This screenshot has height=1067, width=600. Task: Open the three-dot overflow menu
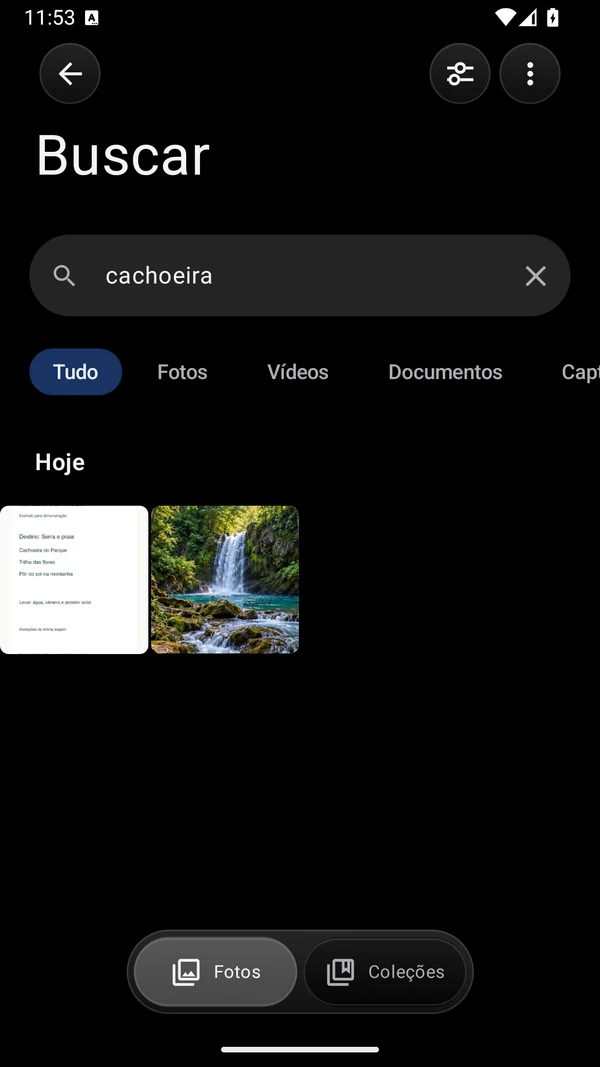pos(530,73)
